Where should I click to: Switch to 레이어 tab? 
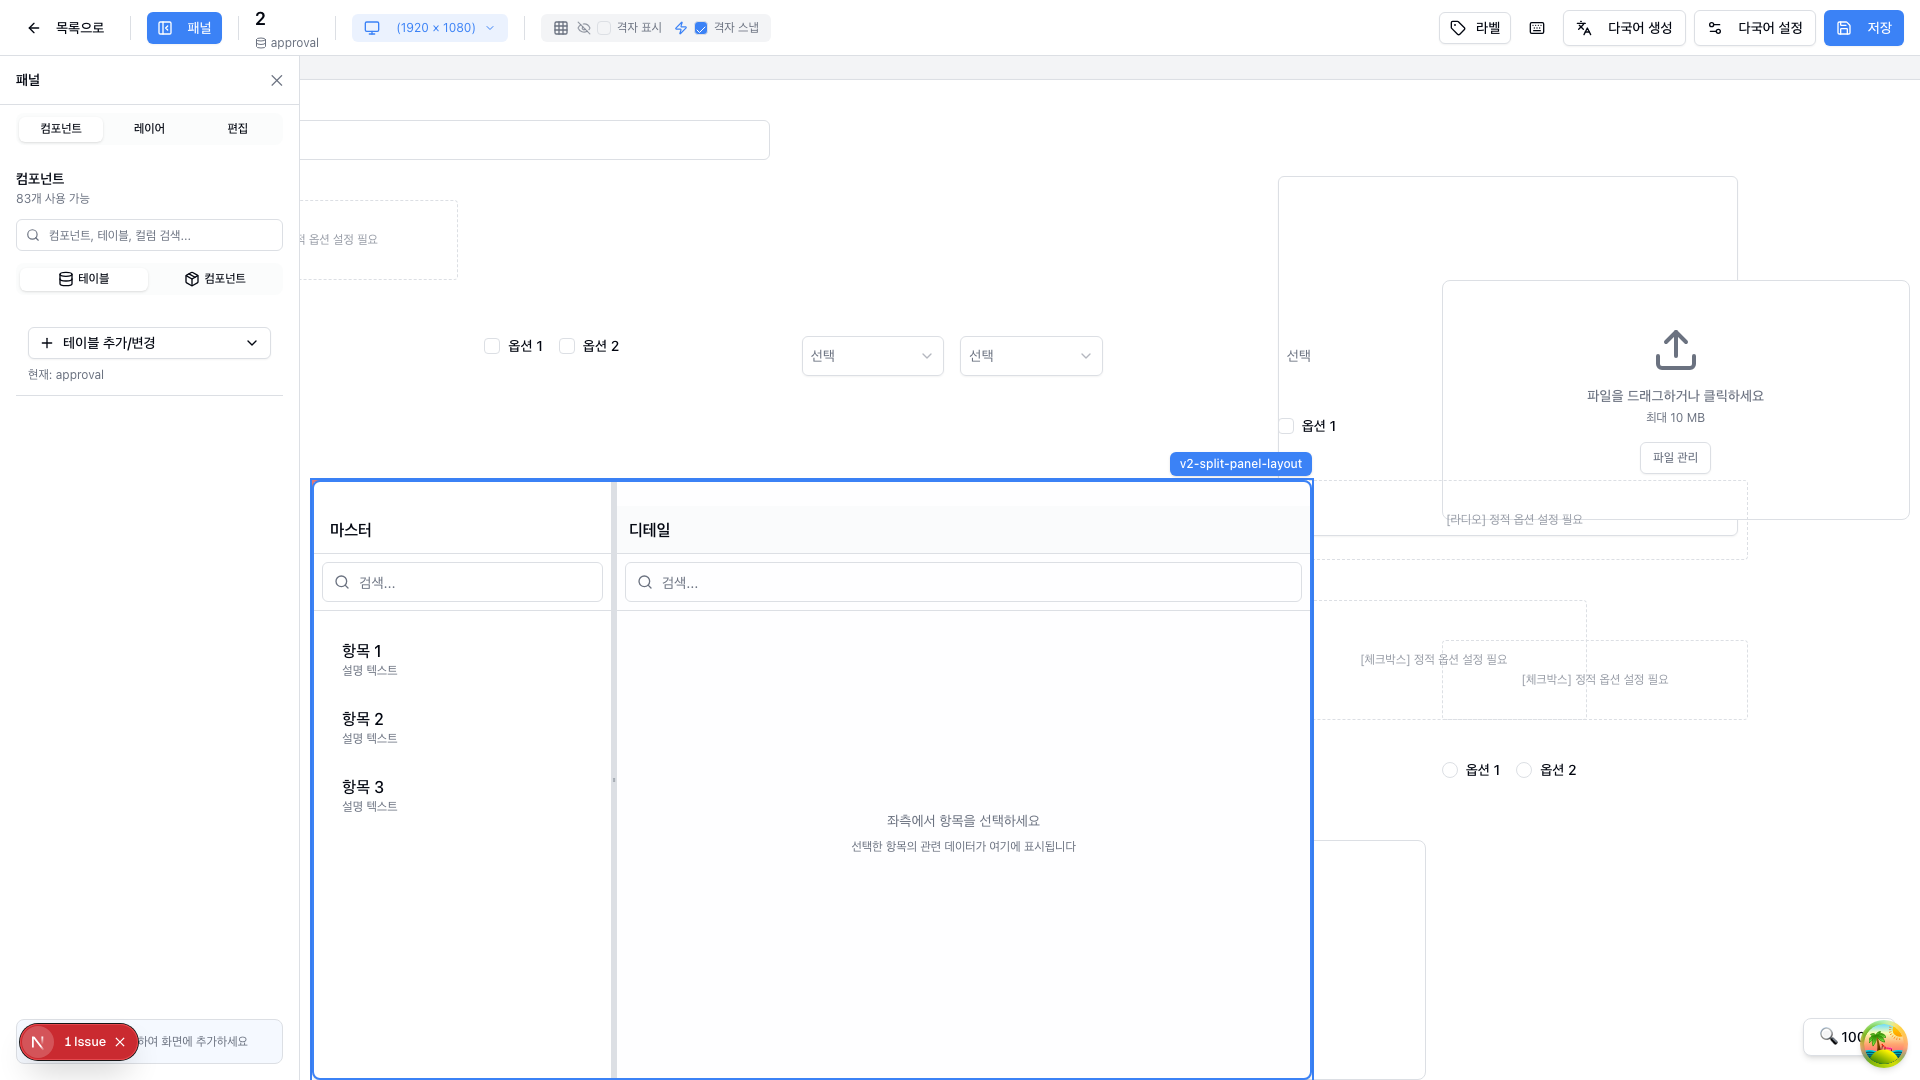[x=149, y=129]
